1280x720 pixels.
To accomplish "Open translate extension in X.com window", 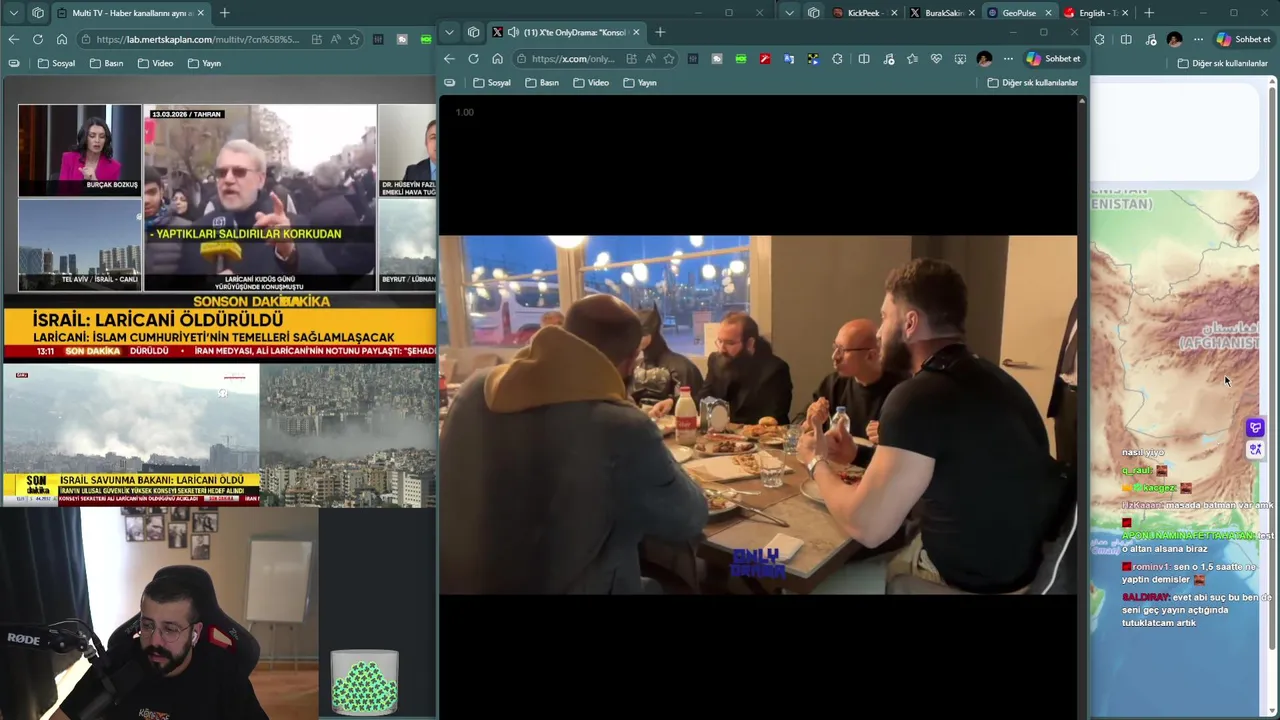I will tap(789, 59).
